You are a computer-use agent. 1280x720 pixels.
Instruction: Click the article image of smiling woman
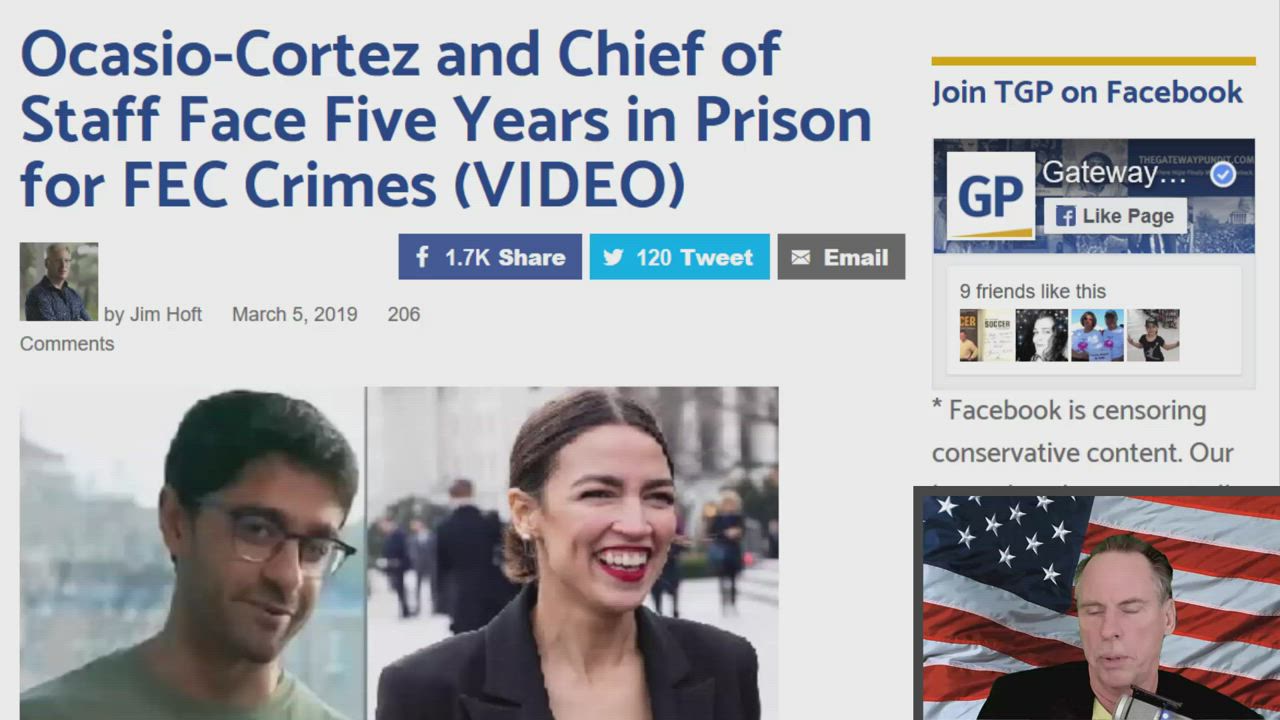coord(573,553)
